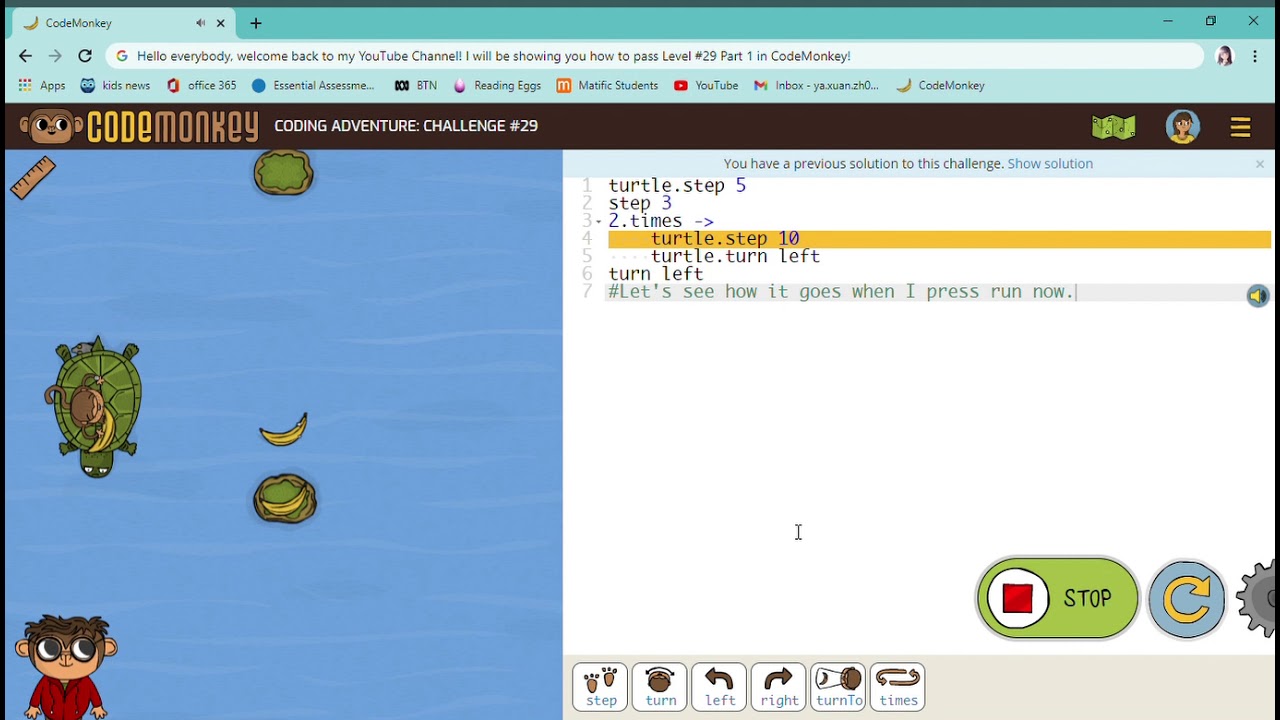Insert the left command block
1280x720 pixels.
719,687
